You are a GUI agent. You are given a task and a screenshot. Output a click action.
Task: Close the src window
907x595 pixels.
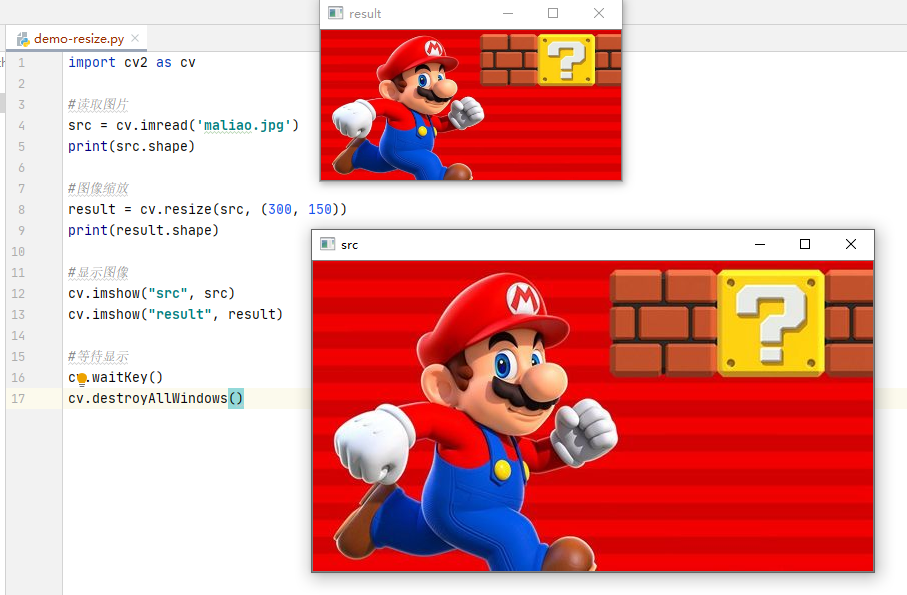(851, 245)
